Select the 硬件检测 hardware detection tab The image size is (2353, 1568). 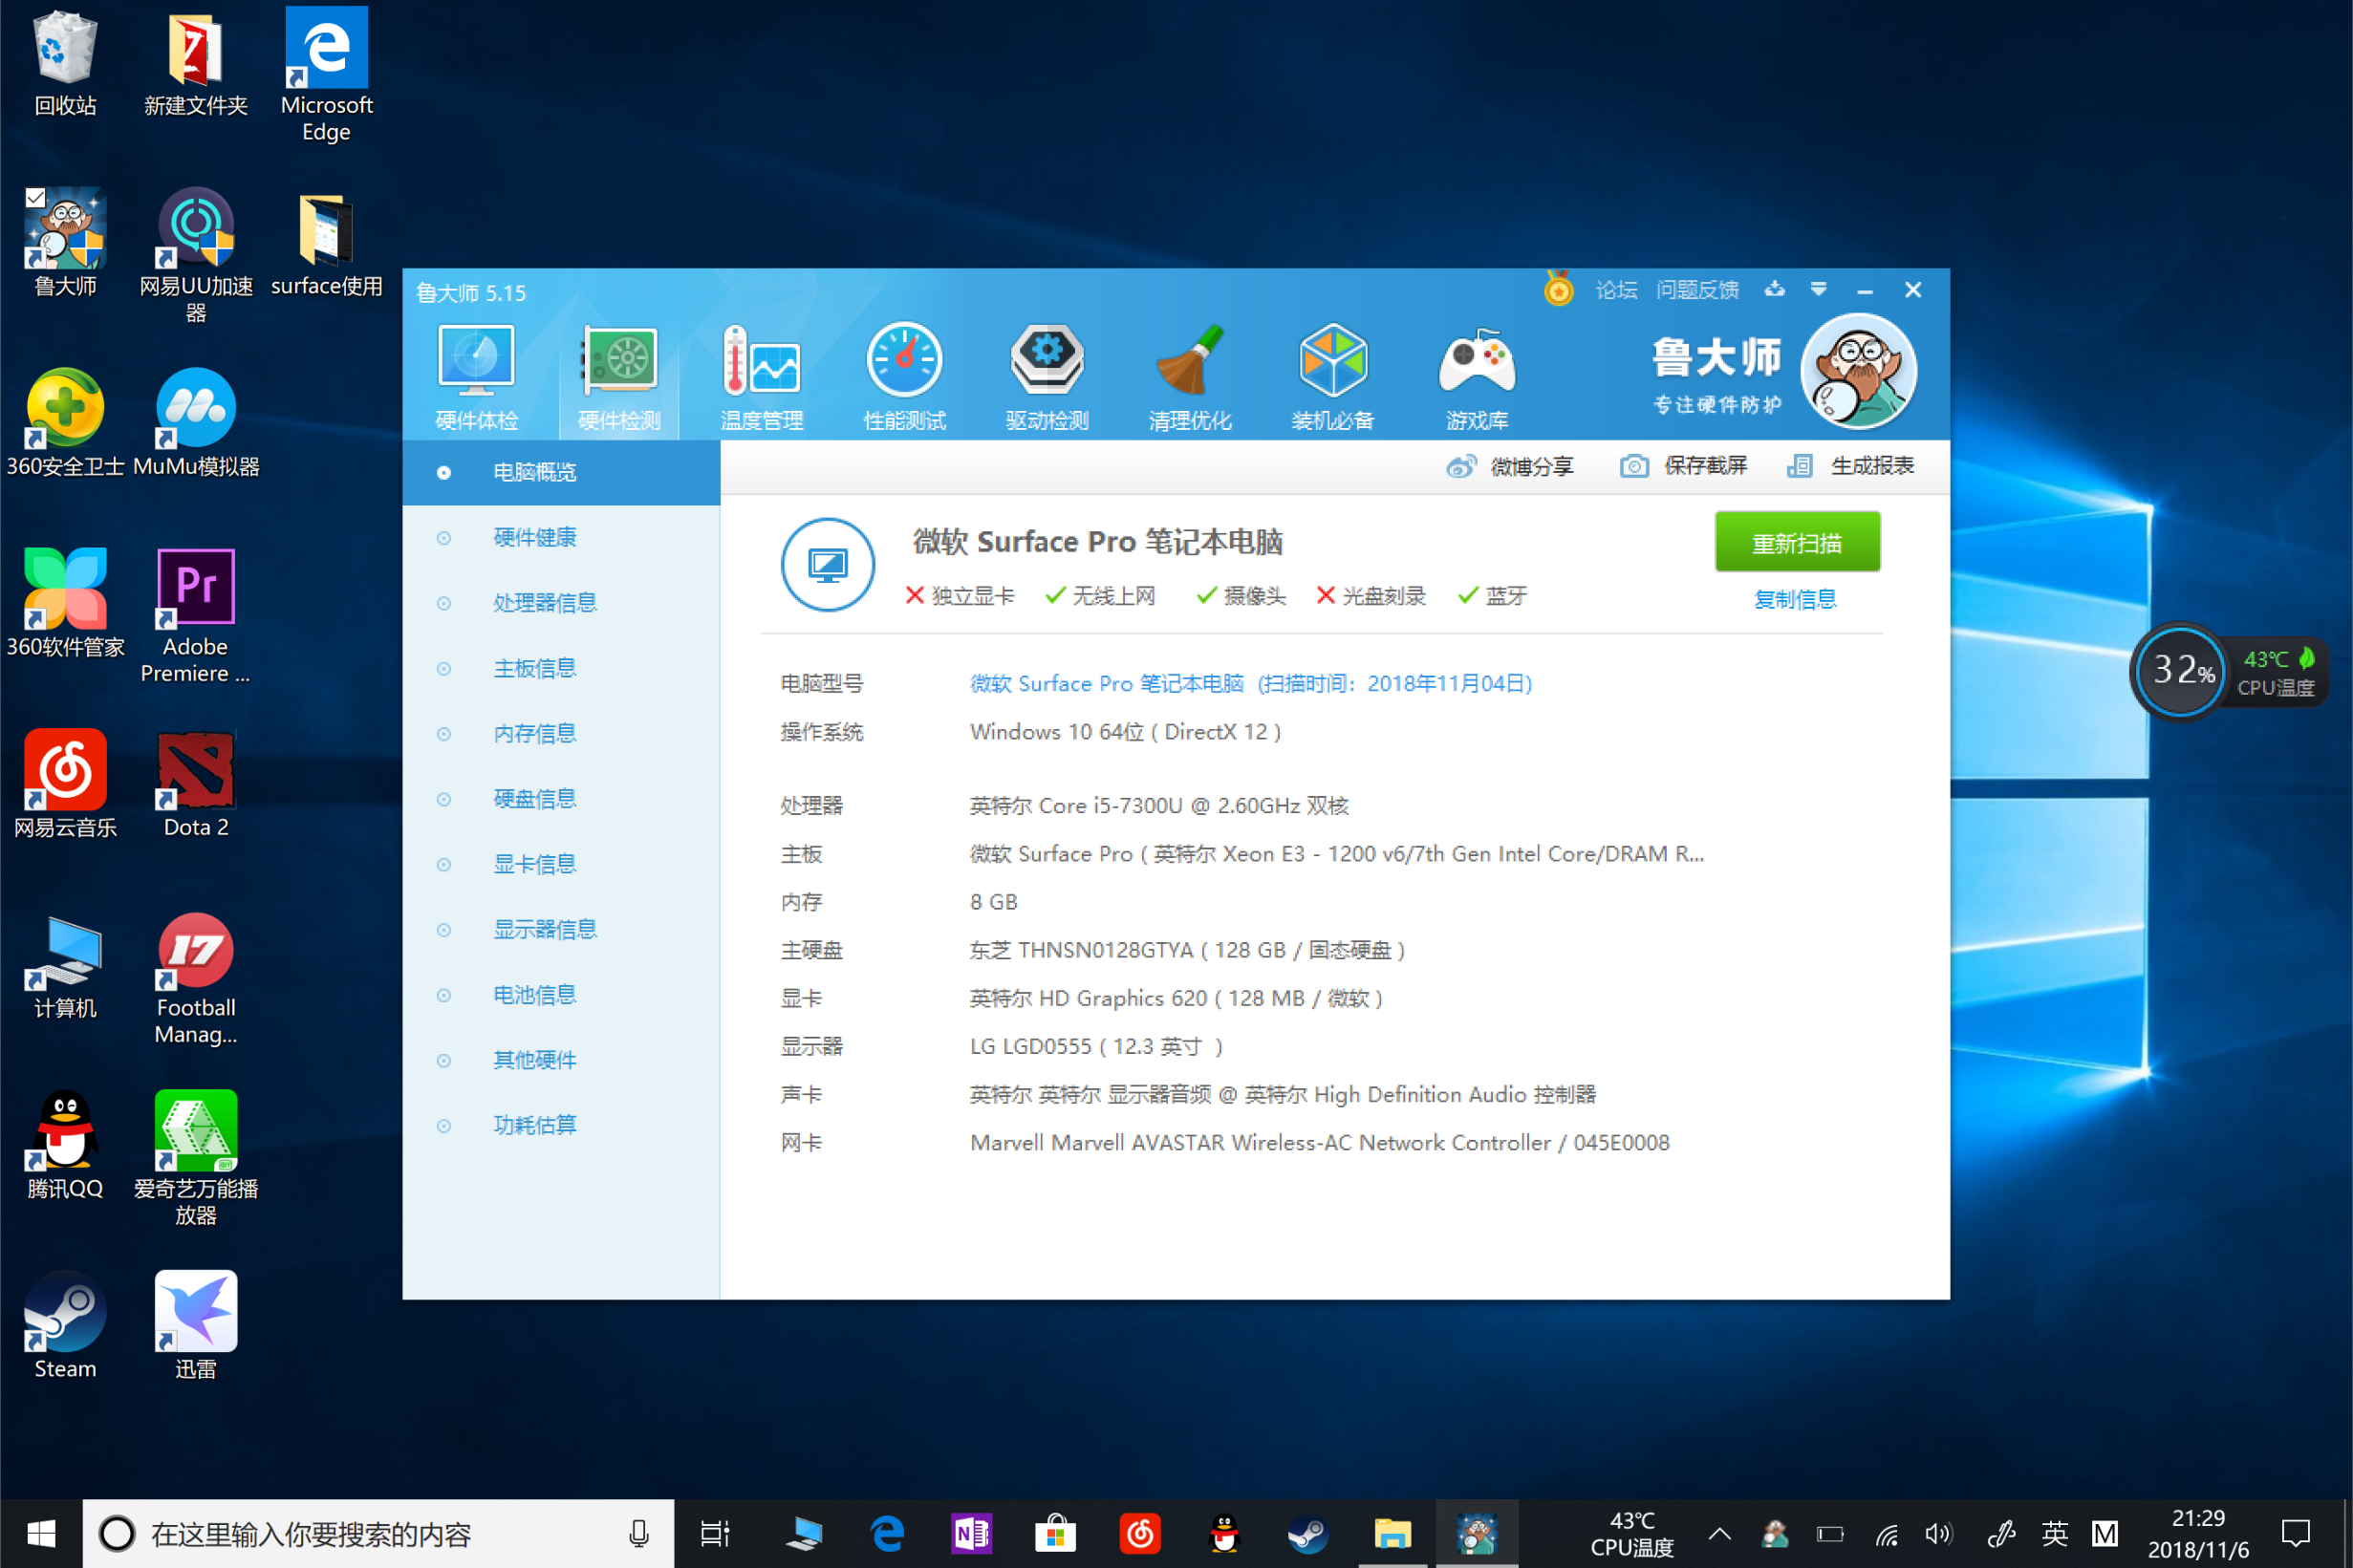(619, 378)
